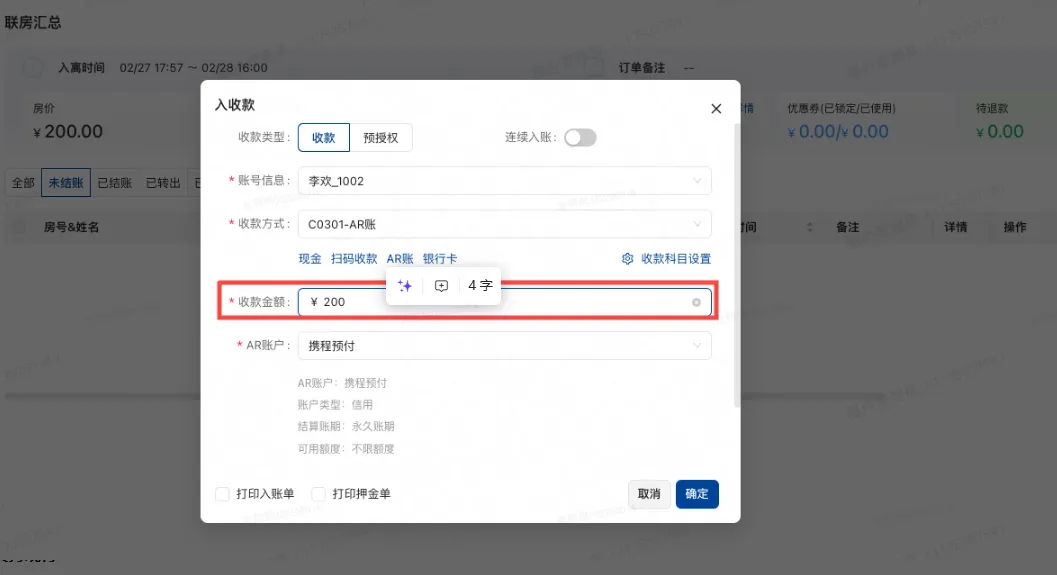The width and height of the screenshot is (1057, 575).
Task: Click the 结算账期: 永久账期 info line
Action: pyautogui.click(x=346, y=426)
